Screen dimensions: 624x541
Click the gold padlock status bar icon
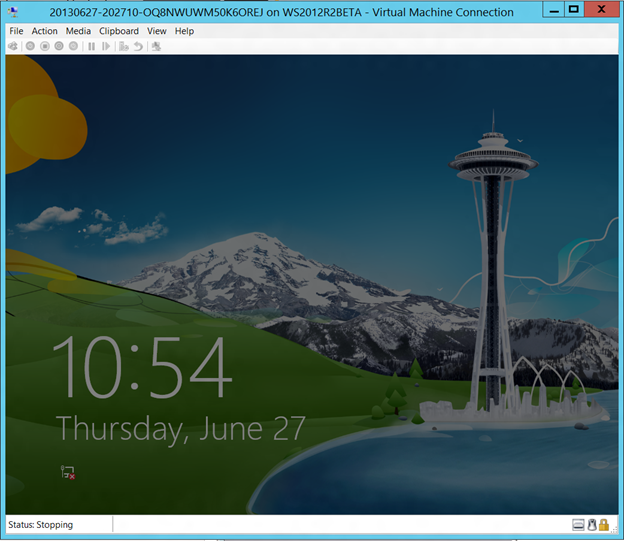(x=604, y=525)
